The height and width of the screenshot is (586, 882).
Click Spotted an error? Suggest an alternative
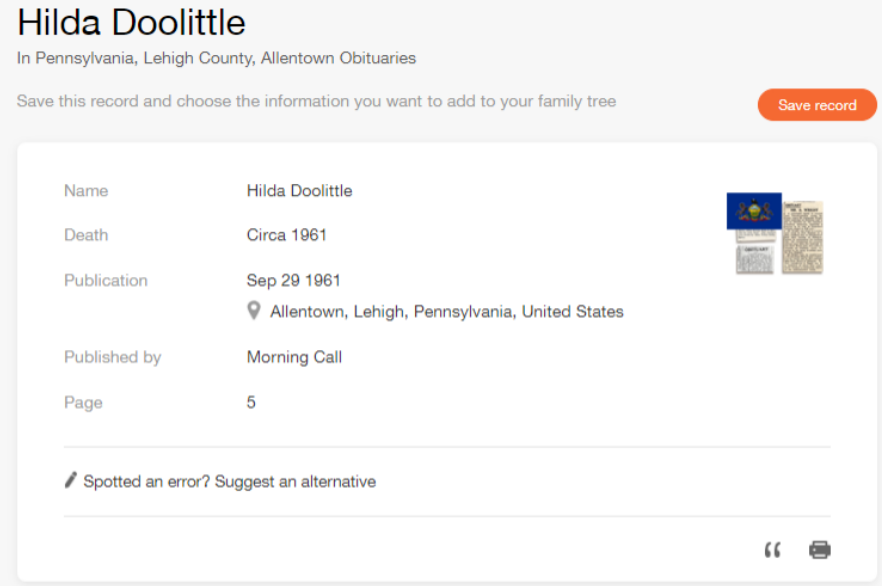pyautogui.click(x=230, y=481)
